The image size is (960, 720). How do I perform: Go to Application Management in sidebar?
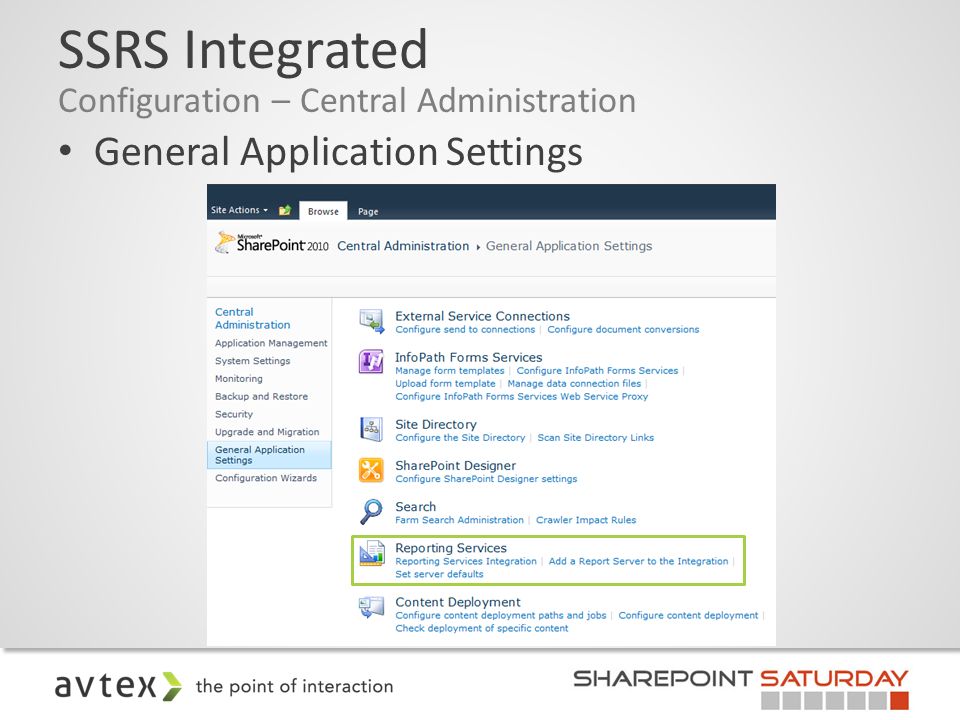tap(271, 343)
